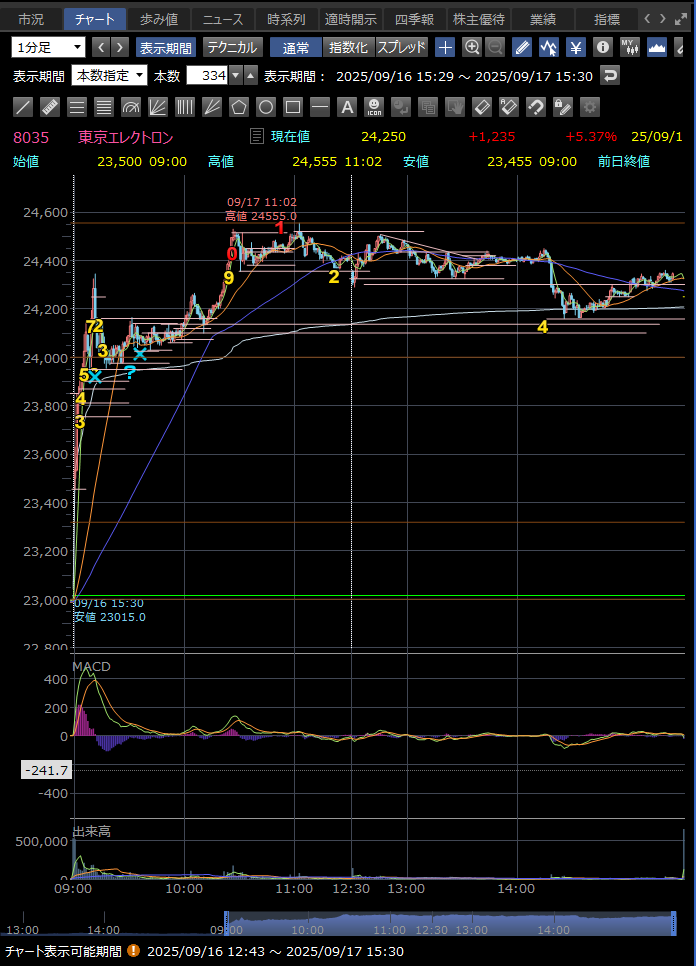Screen dimensions: 696x966
Task: Select the pentagon shape drawing tool
Action: pos(238,107)
